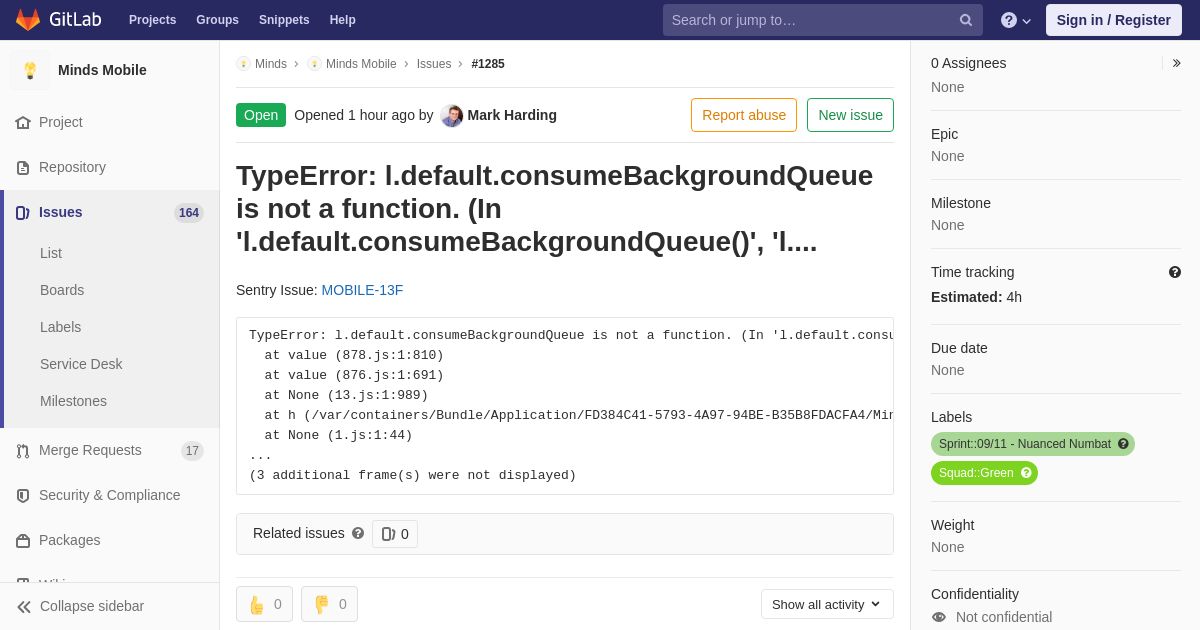Go to Issues breadcrumb link

(x=434, y=64)
